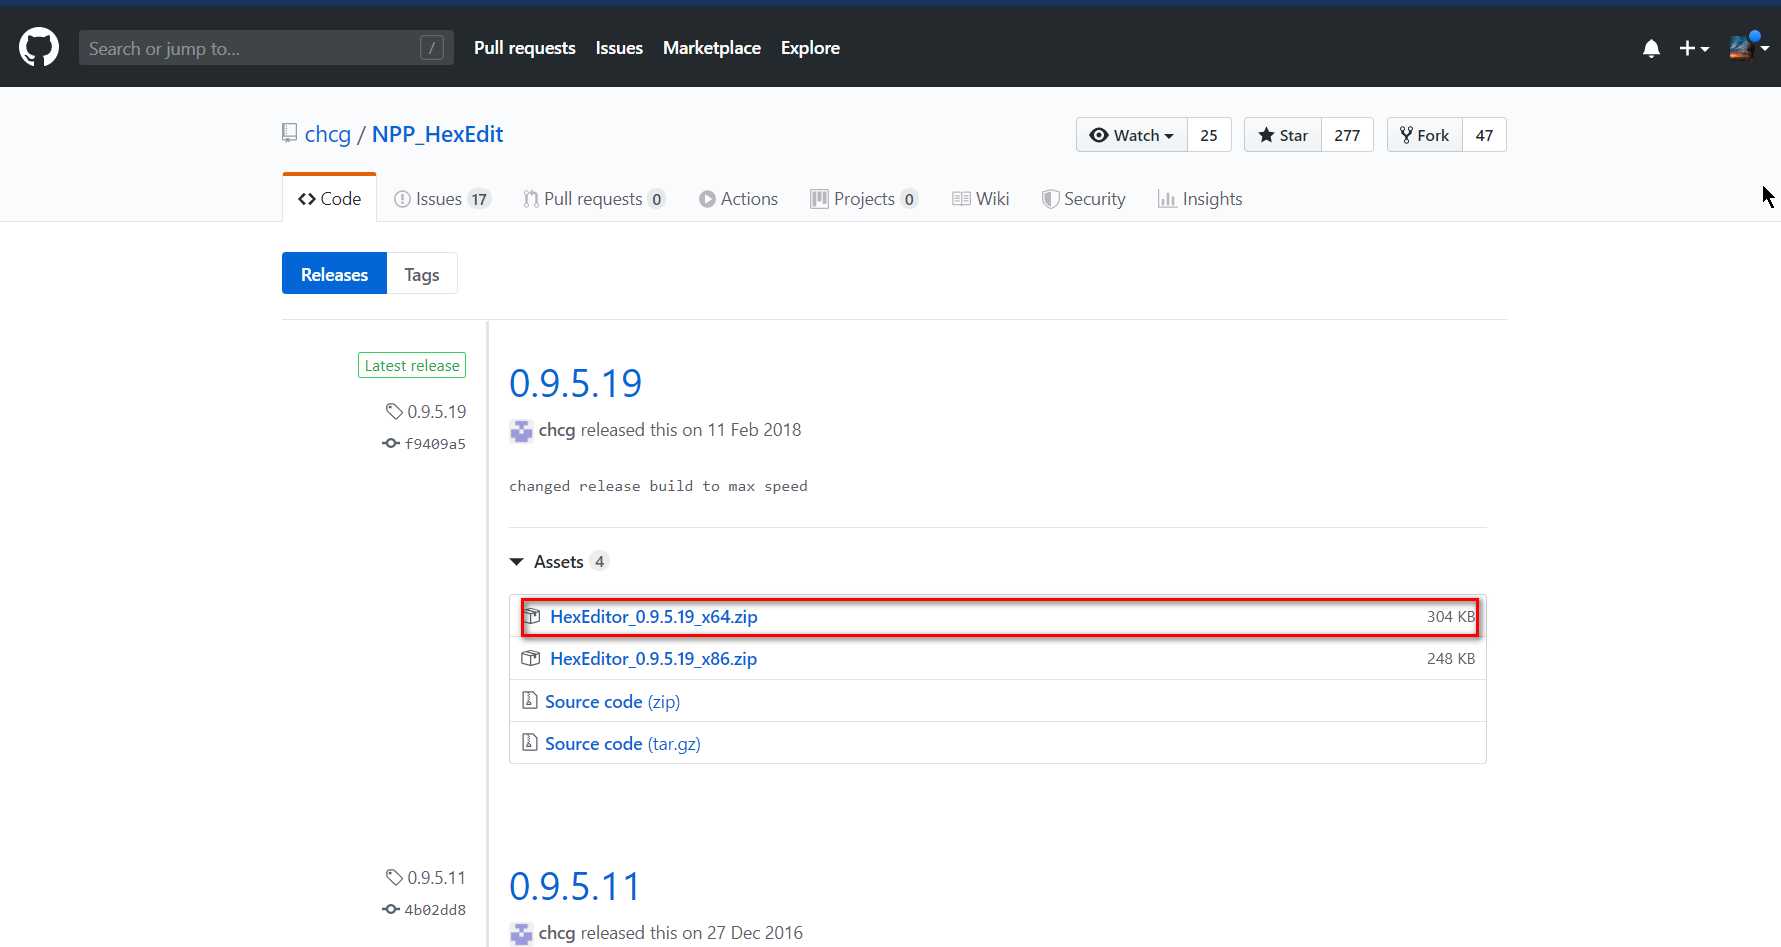Viewport: 1781px width, 947px height.
Task: Select the Tags button
Action: pos(422,274)
